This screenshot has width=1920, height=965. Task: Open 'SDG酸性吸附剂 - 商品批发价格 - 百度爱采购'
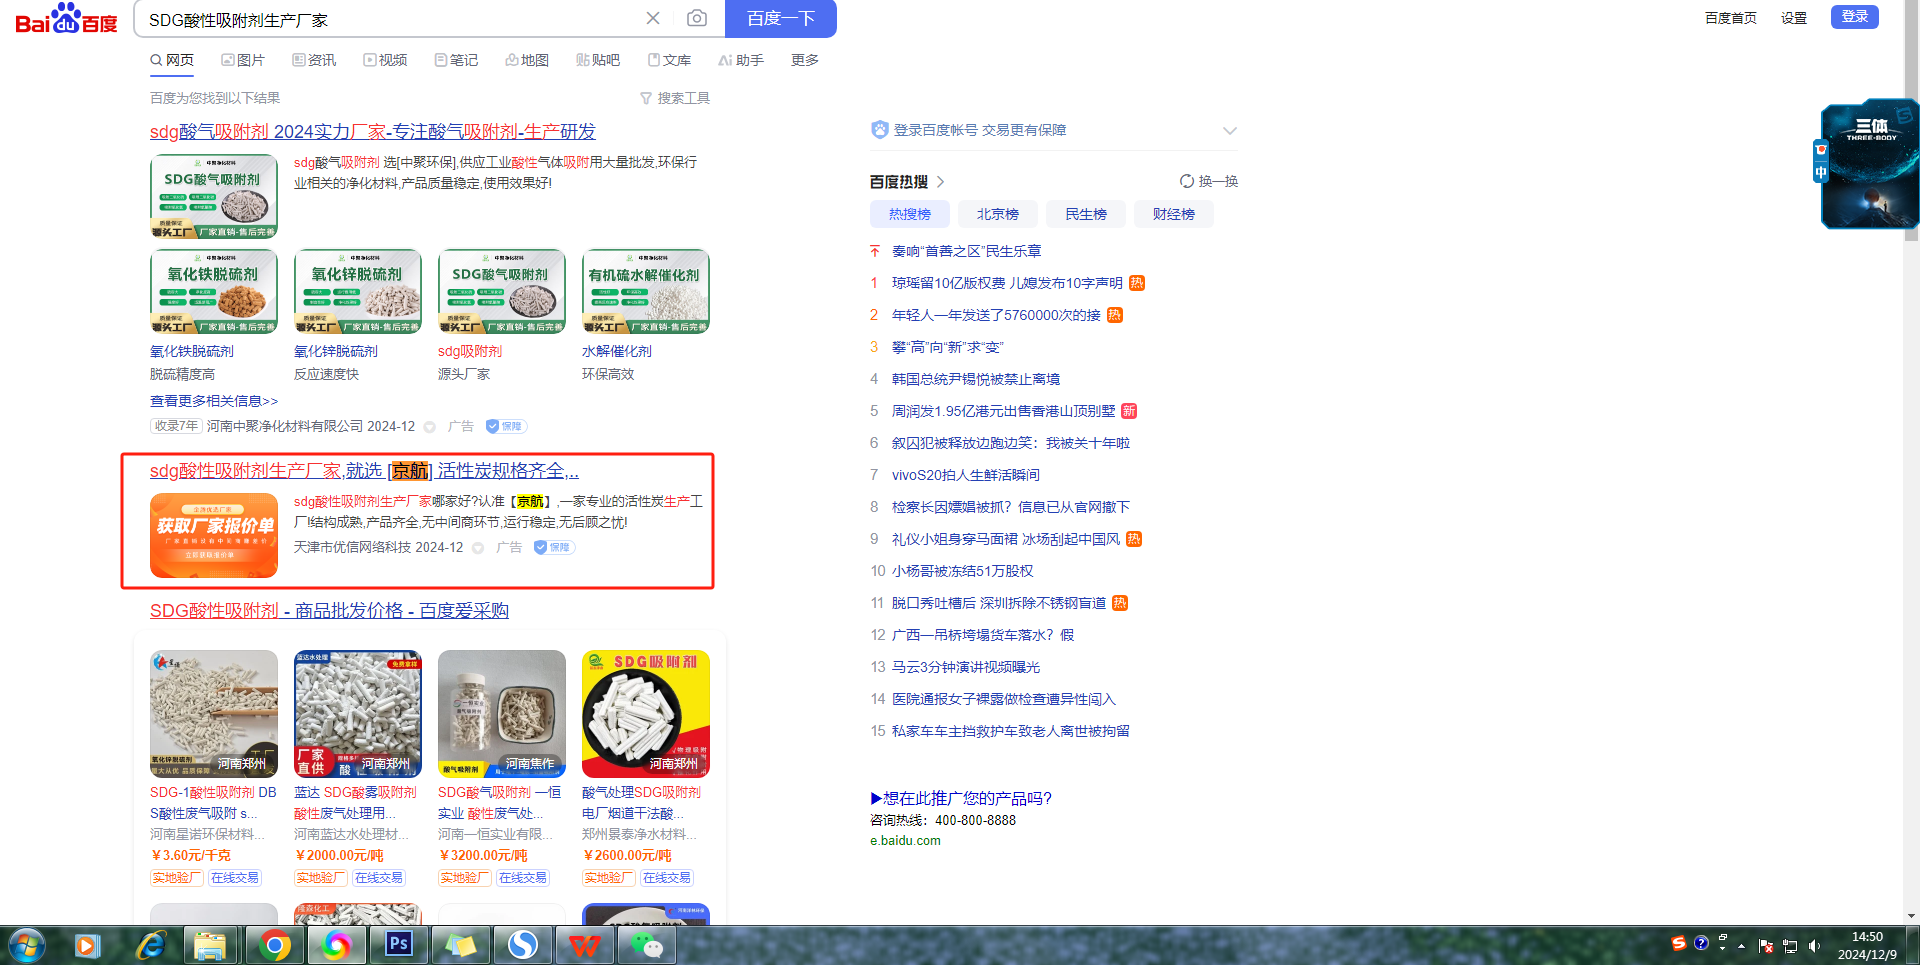[x=329, y=611]
